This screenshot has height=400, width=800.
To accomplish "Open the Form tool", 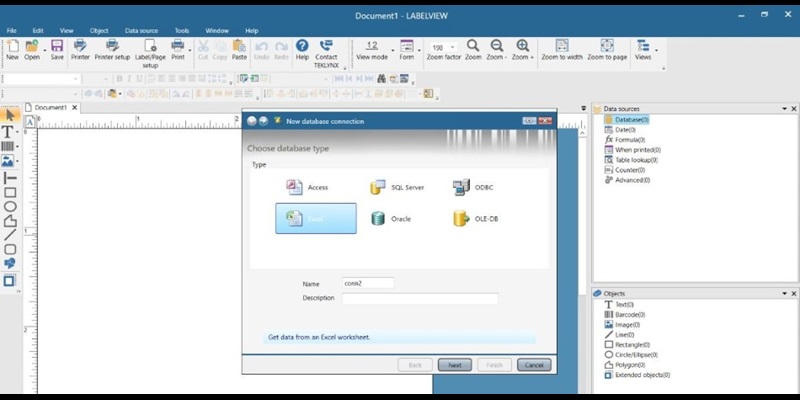I will (407, 49).
